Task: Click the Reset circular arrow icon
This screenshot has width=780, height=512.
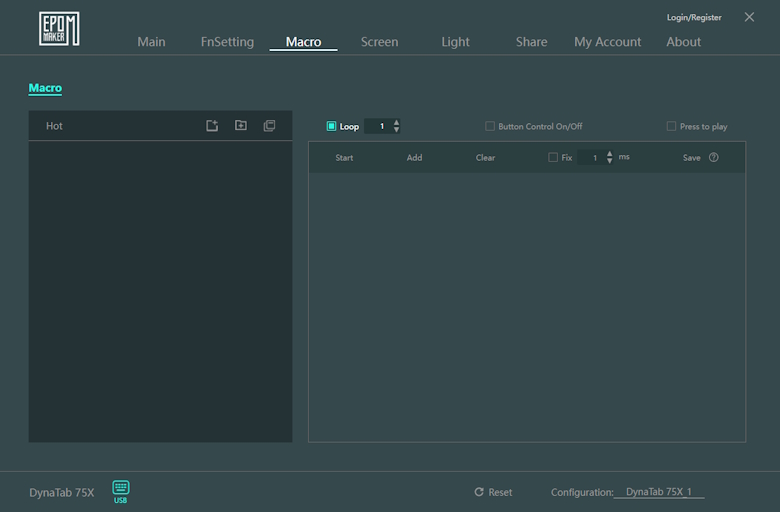Action: pyautogui.click(x=479, y=492)
